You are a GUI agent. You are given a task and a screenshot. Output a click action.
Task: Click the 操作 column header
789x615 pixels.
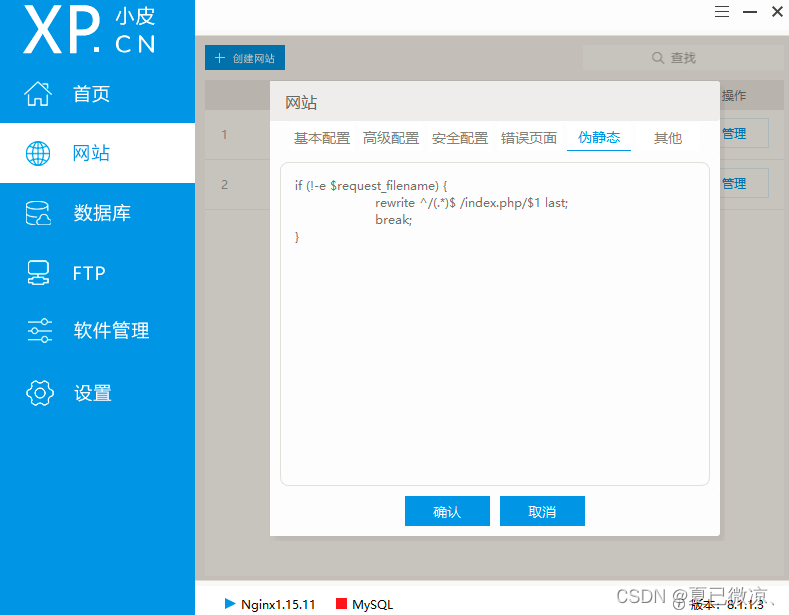(734, 96)
